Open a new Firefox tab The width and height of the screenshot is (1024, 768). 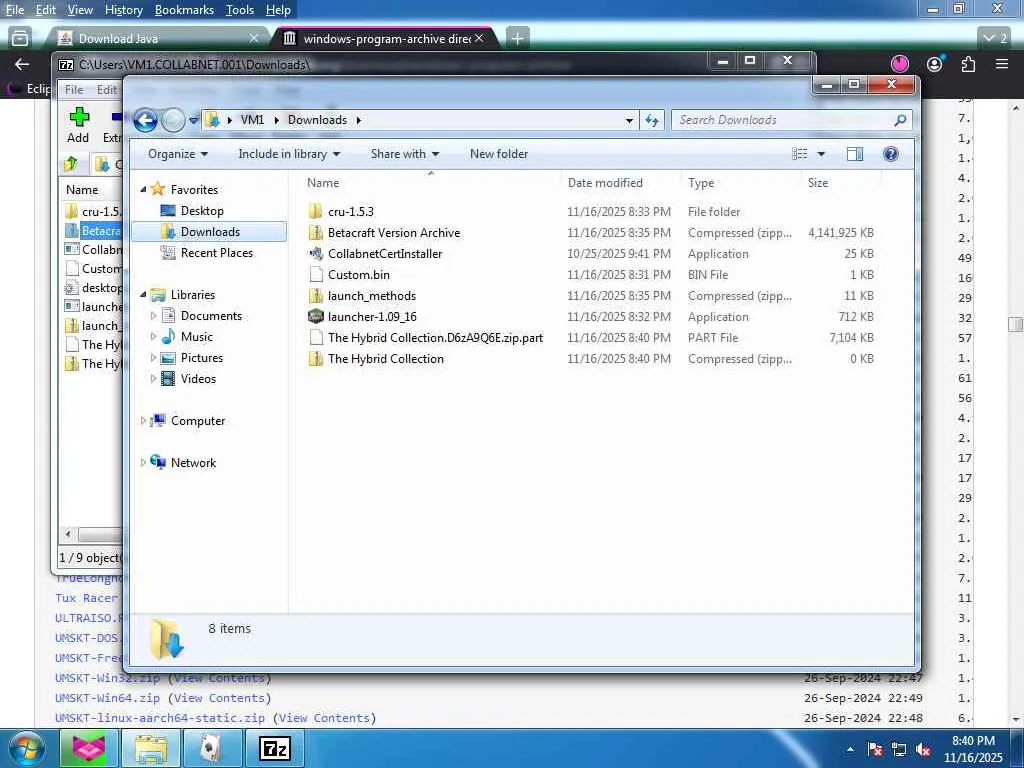coord(517,39)
